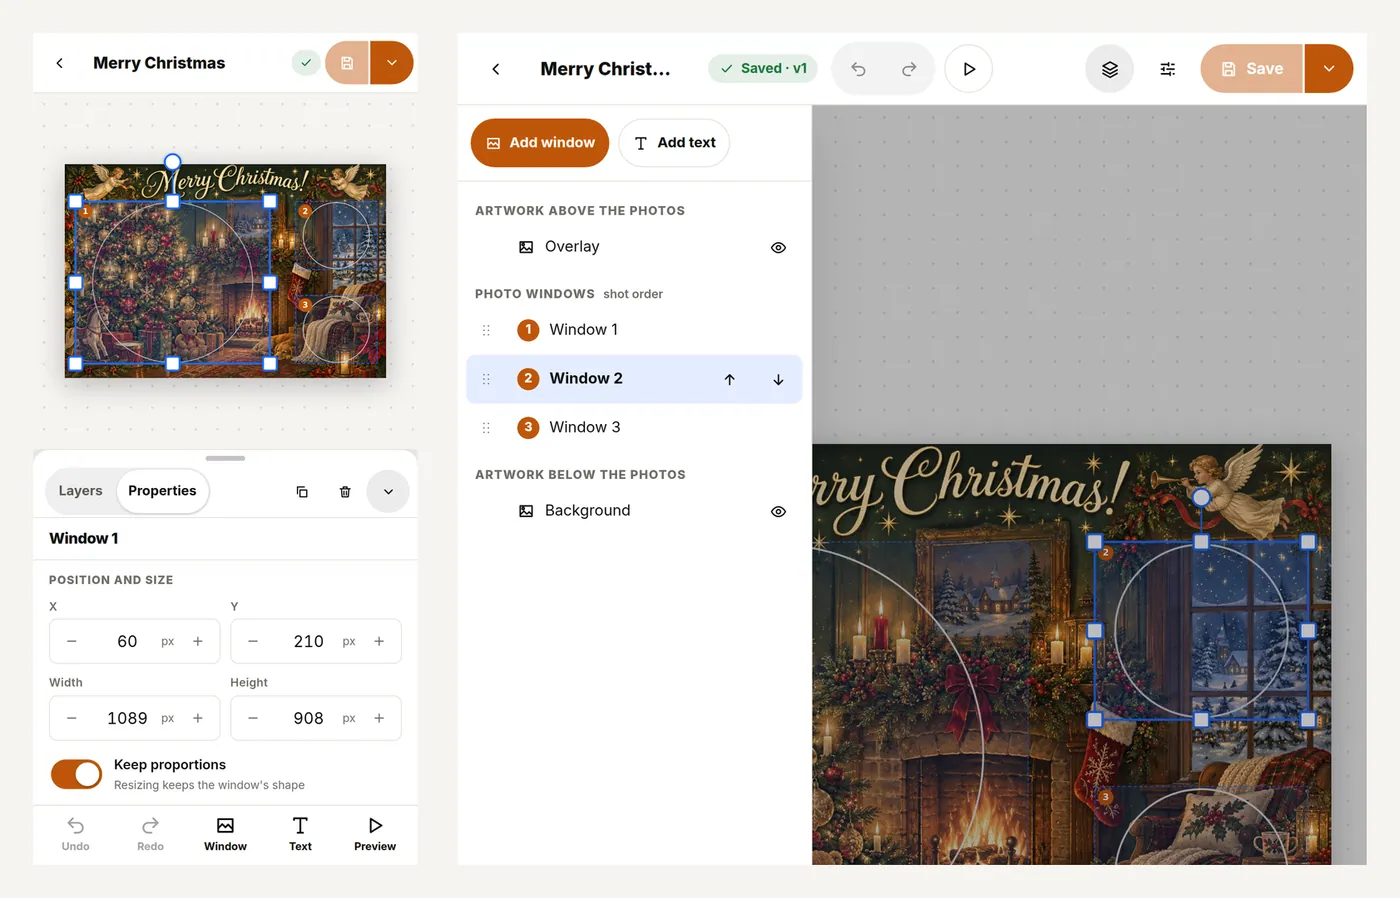Decrease Width with minus button

click(x=72, y=718)
